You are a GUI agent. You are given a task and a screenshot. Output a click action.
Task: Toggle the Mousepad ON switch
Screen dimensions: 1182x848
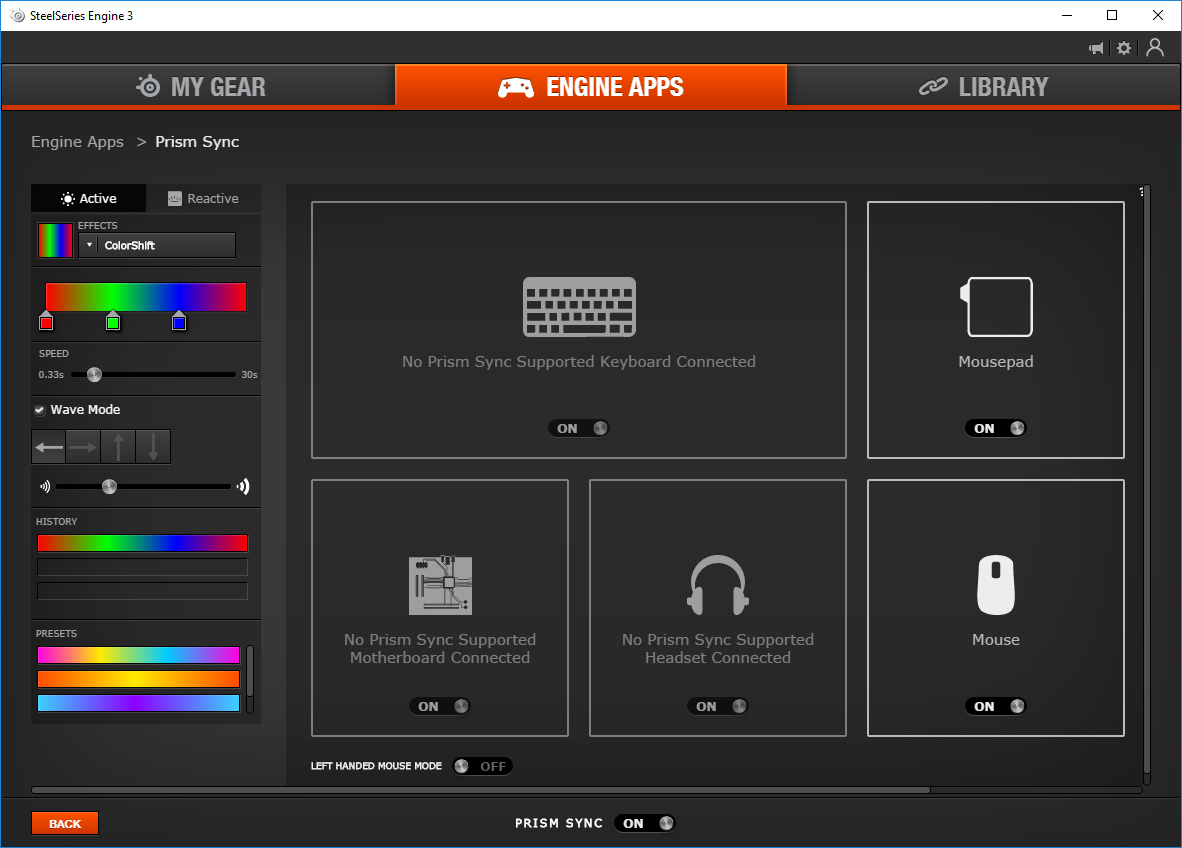[996, 428]
